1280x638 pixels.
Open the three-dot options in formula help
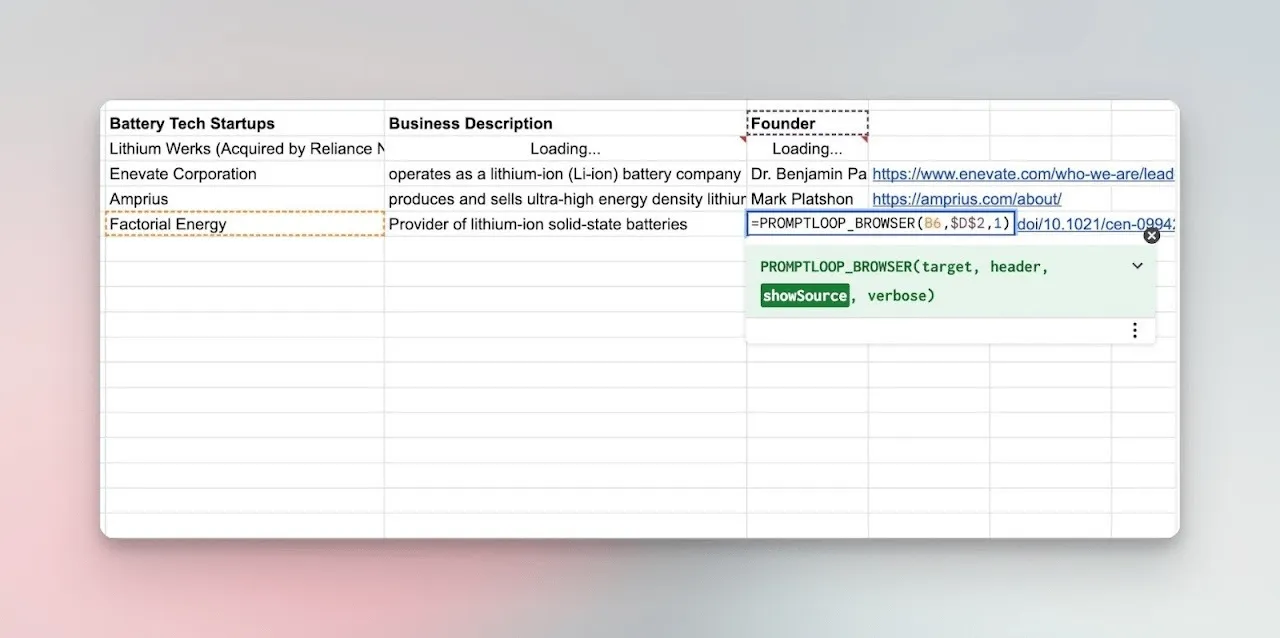click(x=1134, y=331)
